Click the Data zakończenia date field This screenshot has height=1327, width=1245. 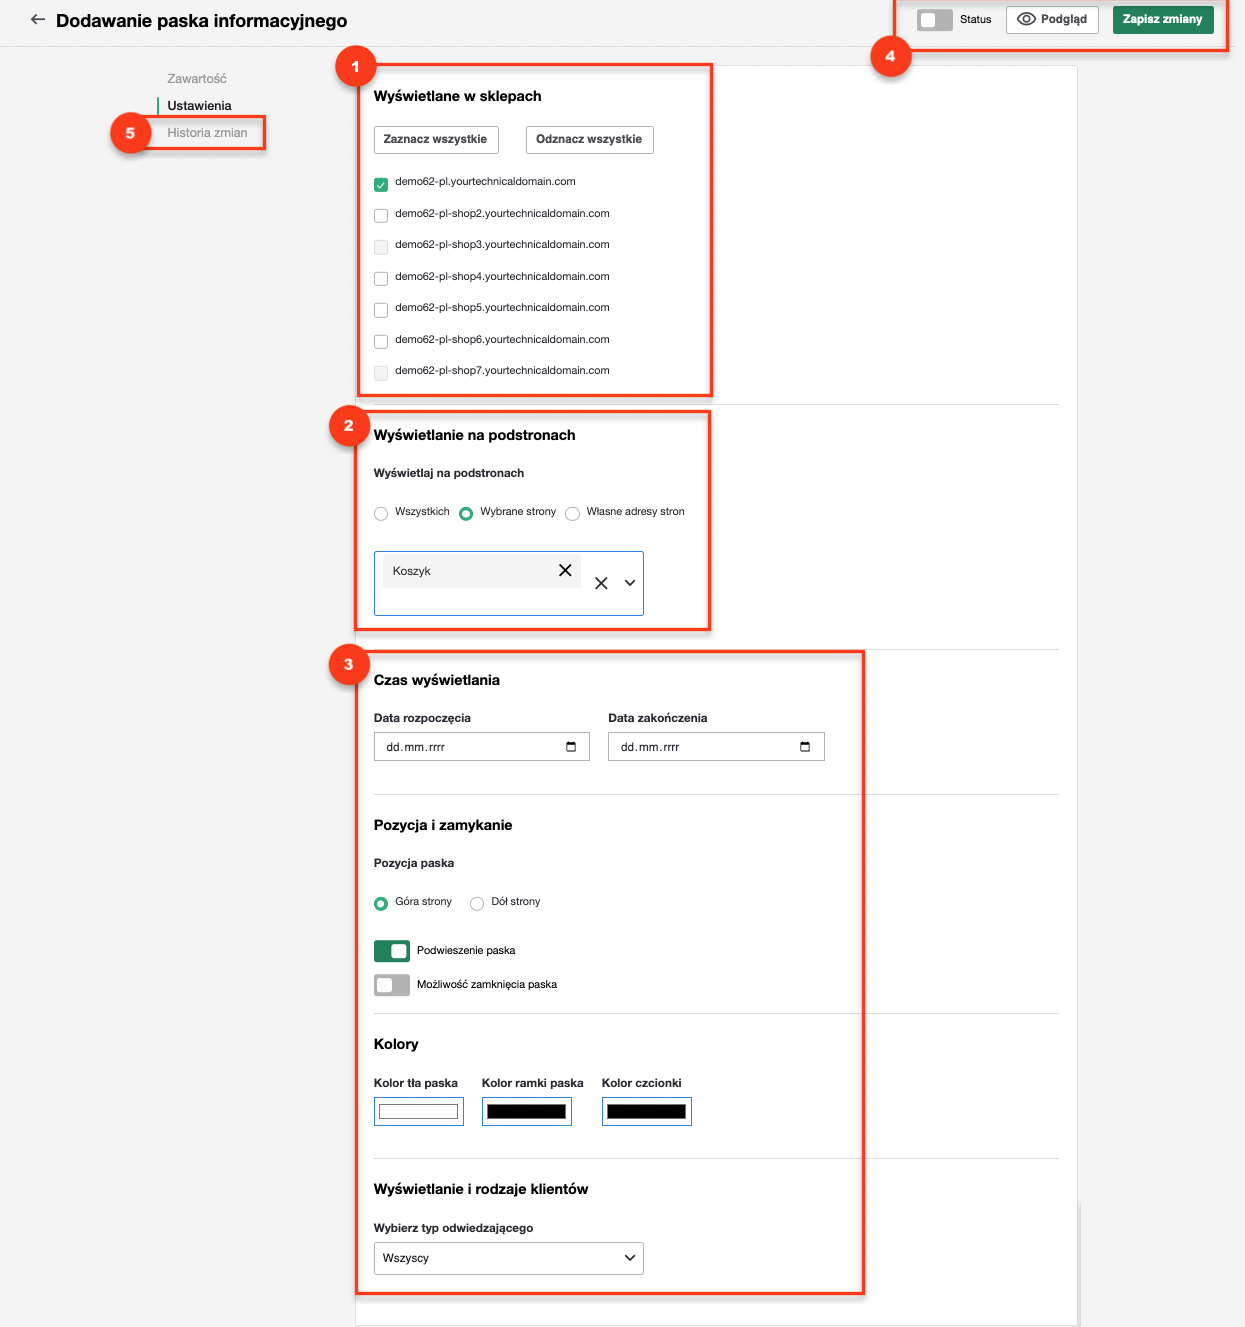[x=716, y=747]
